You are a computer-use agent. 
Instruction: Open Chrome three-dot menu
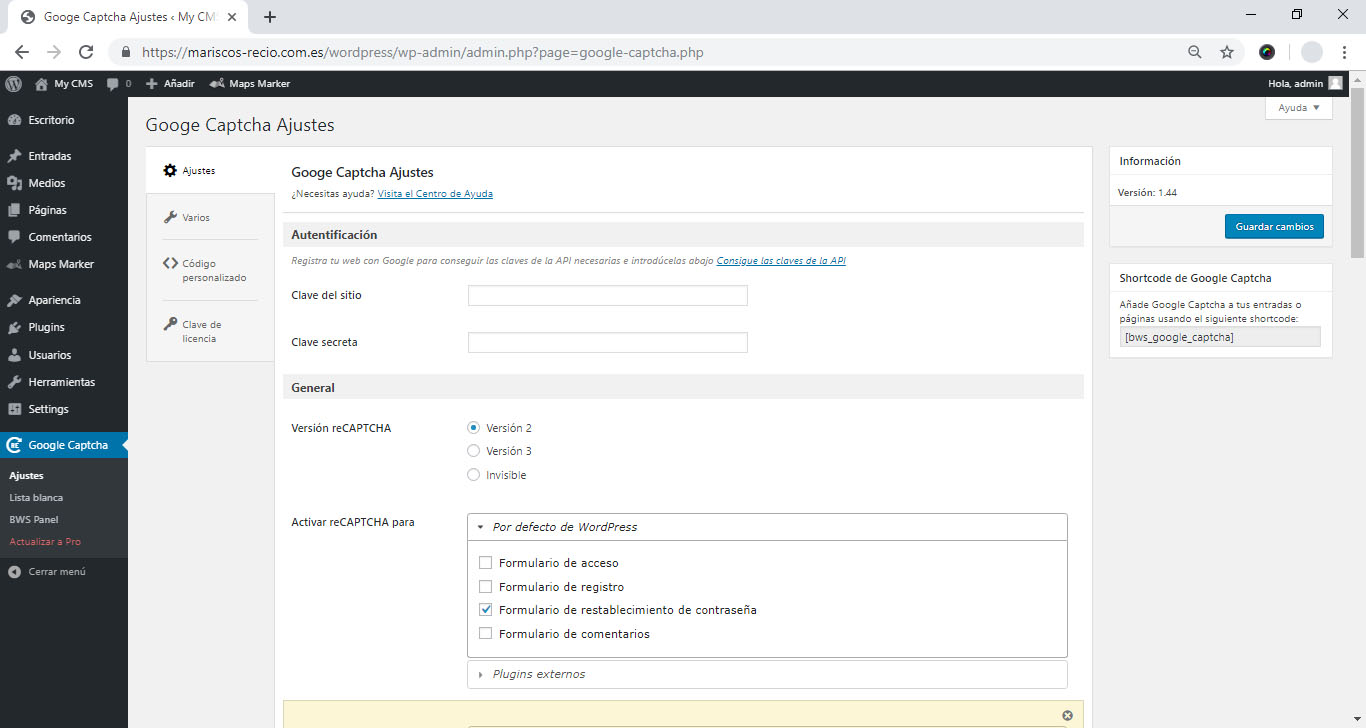(1344, 52)
